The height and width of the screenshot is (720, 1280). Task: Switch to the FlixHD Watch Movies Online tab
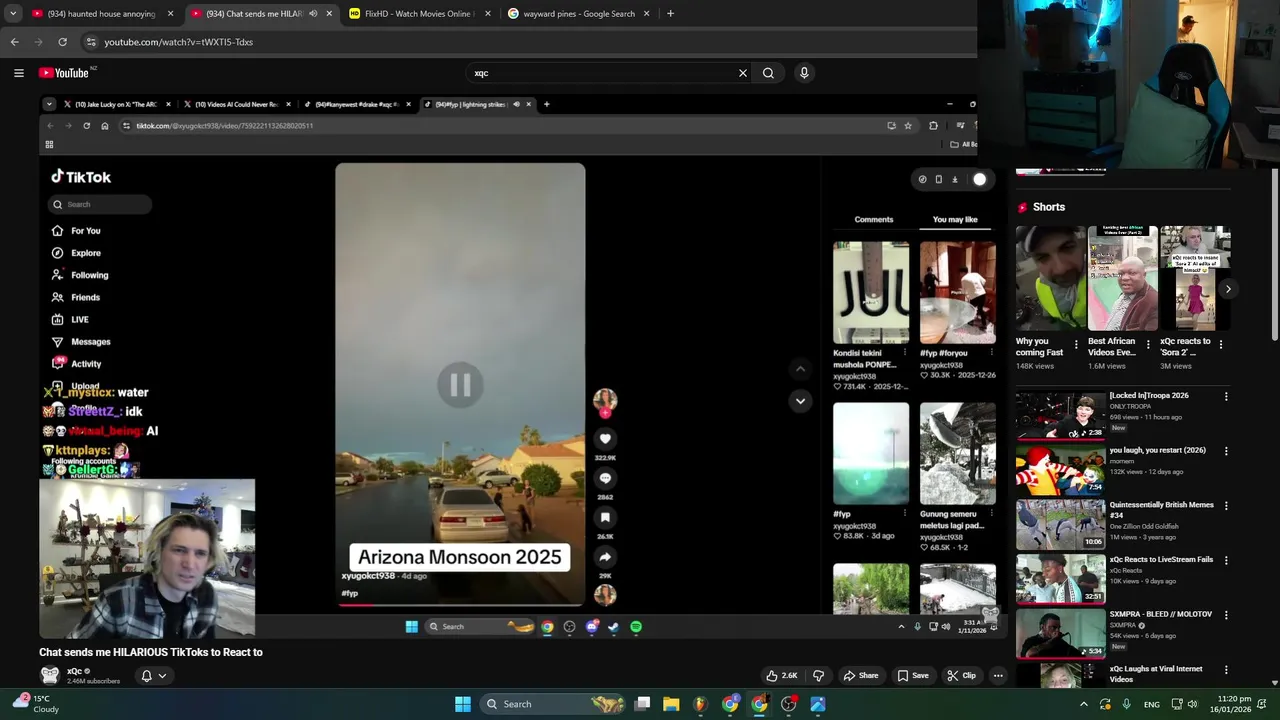pos(420,14)
